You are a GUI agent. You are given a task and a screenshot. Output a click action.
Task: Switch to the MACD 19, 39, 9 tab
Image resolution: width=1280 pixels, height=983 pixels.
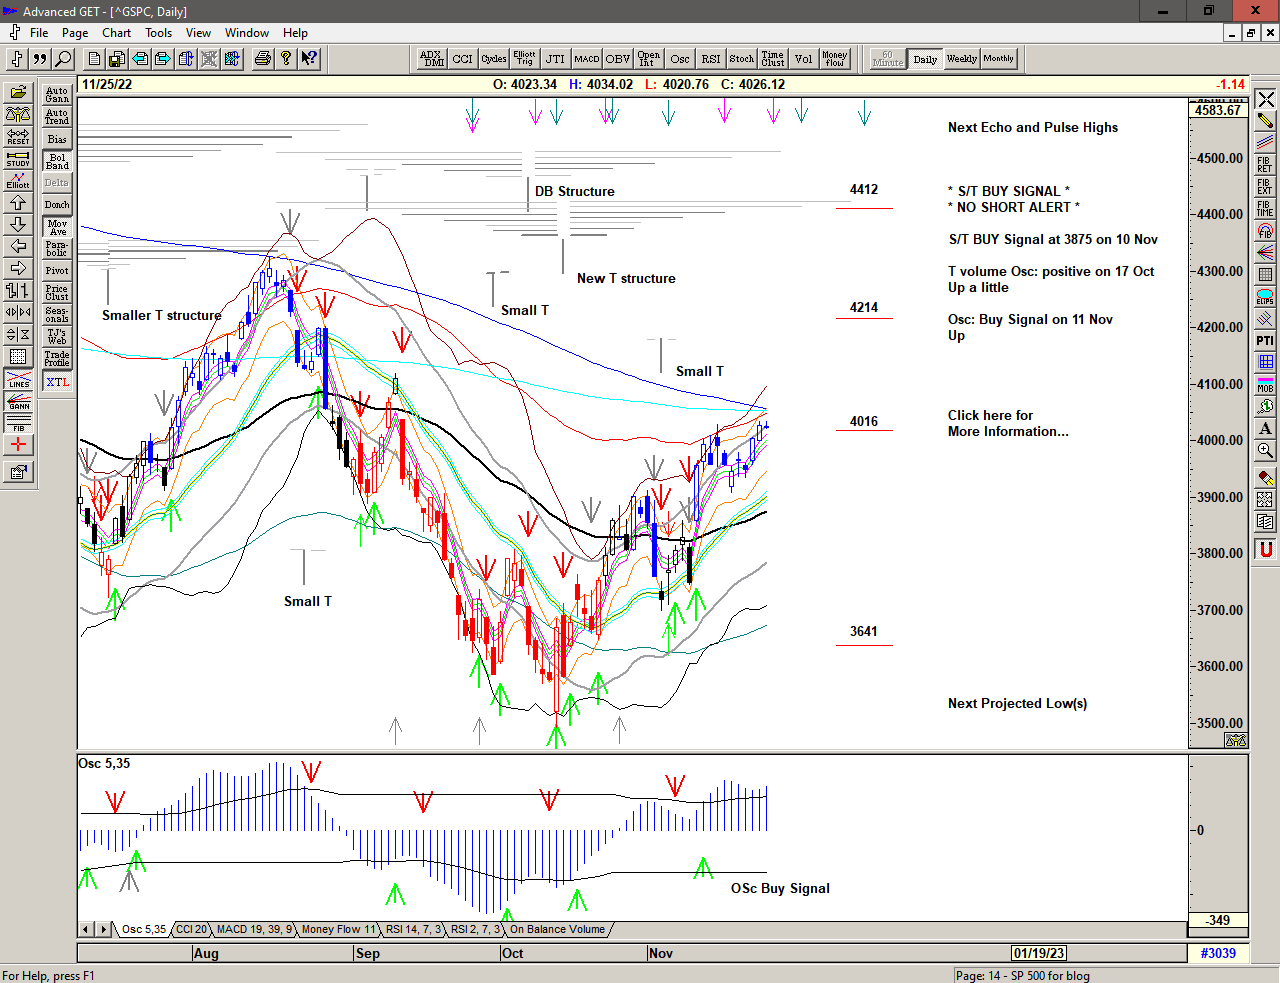pos(254,929)
